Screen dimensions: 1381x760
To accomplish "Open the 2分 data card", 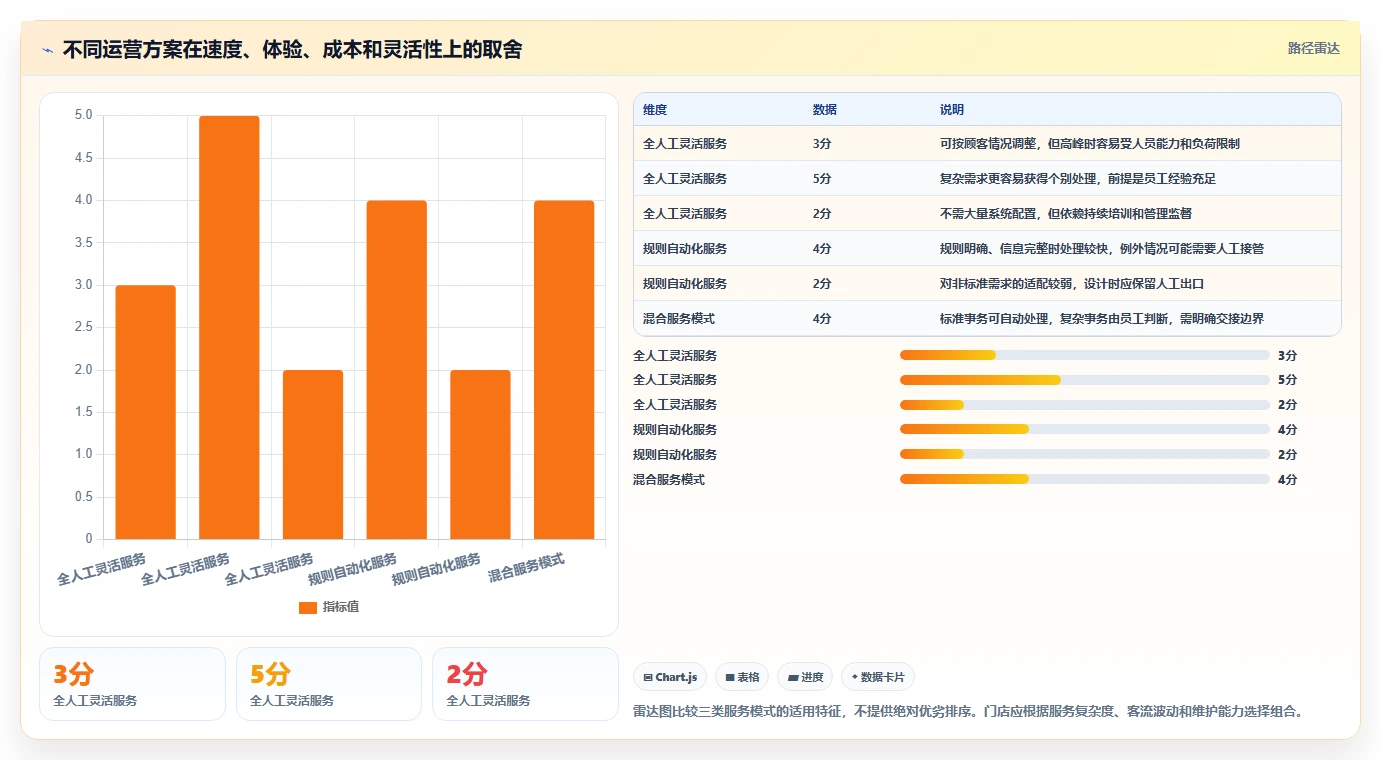I will (525, 684).
